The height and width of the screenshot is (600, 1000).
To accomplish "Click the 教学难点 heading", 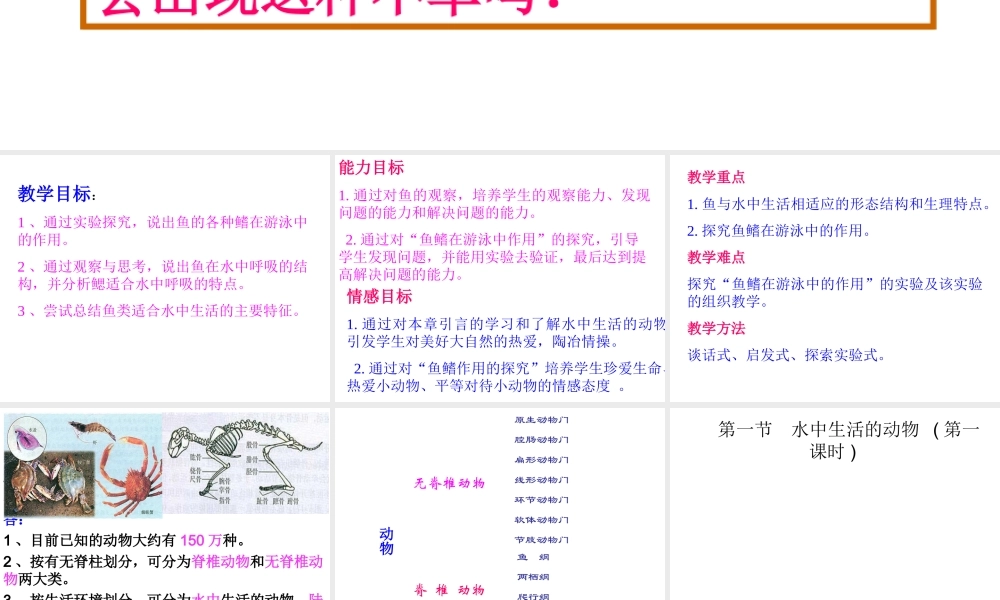I will [x=716, y=258].
